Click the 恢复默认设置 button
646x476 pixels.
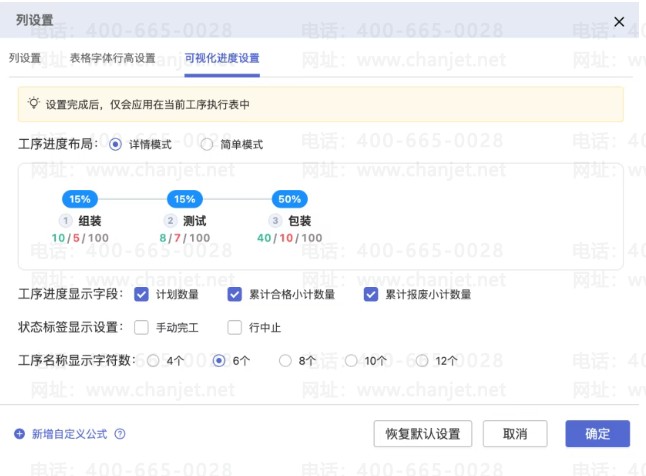tap(423, 434)
